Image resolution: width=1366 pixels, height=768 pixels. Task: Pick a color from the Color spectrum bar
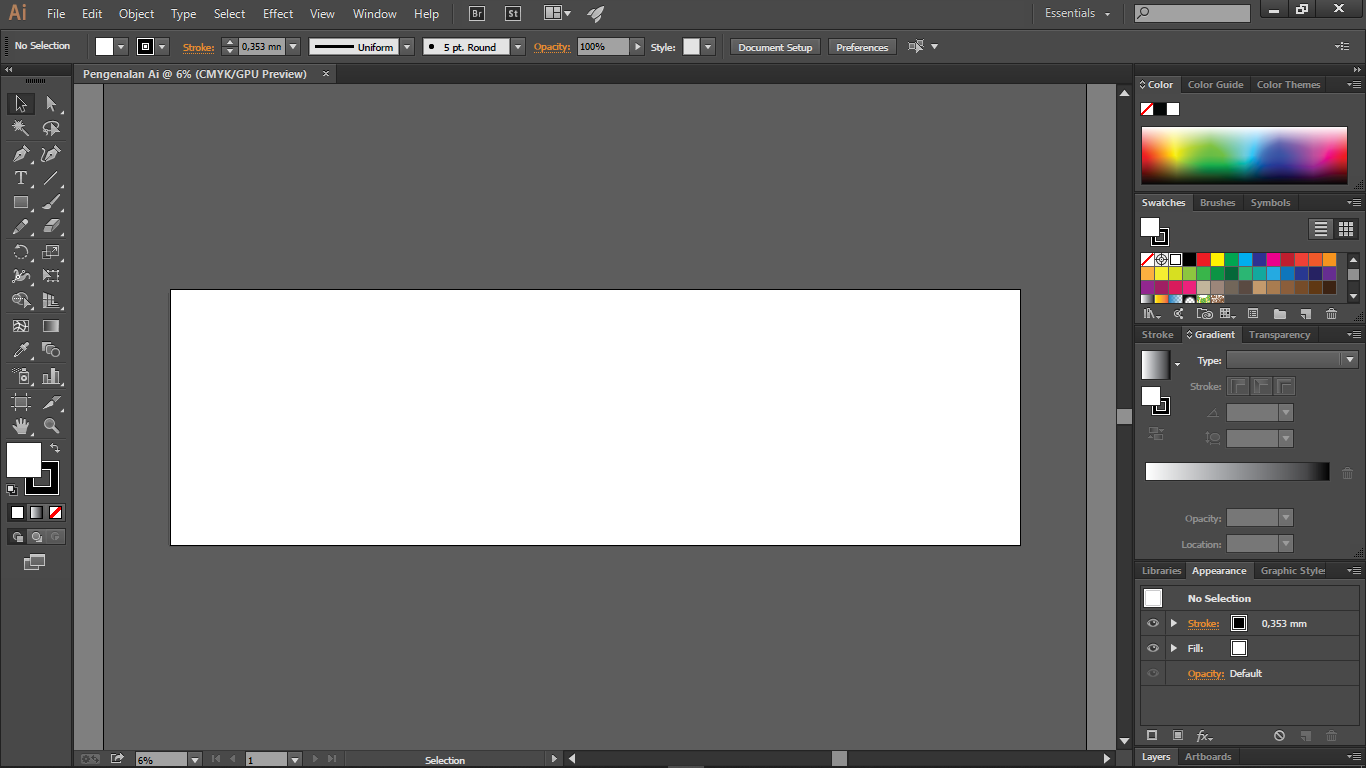pyautogui.click(x=1244, y=156)
